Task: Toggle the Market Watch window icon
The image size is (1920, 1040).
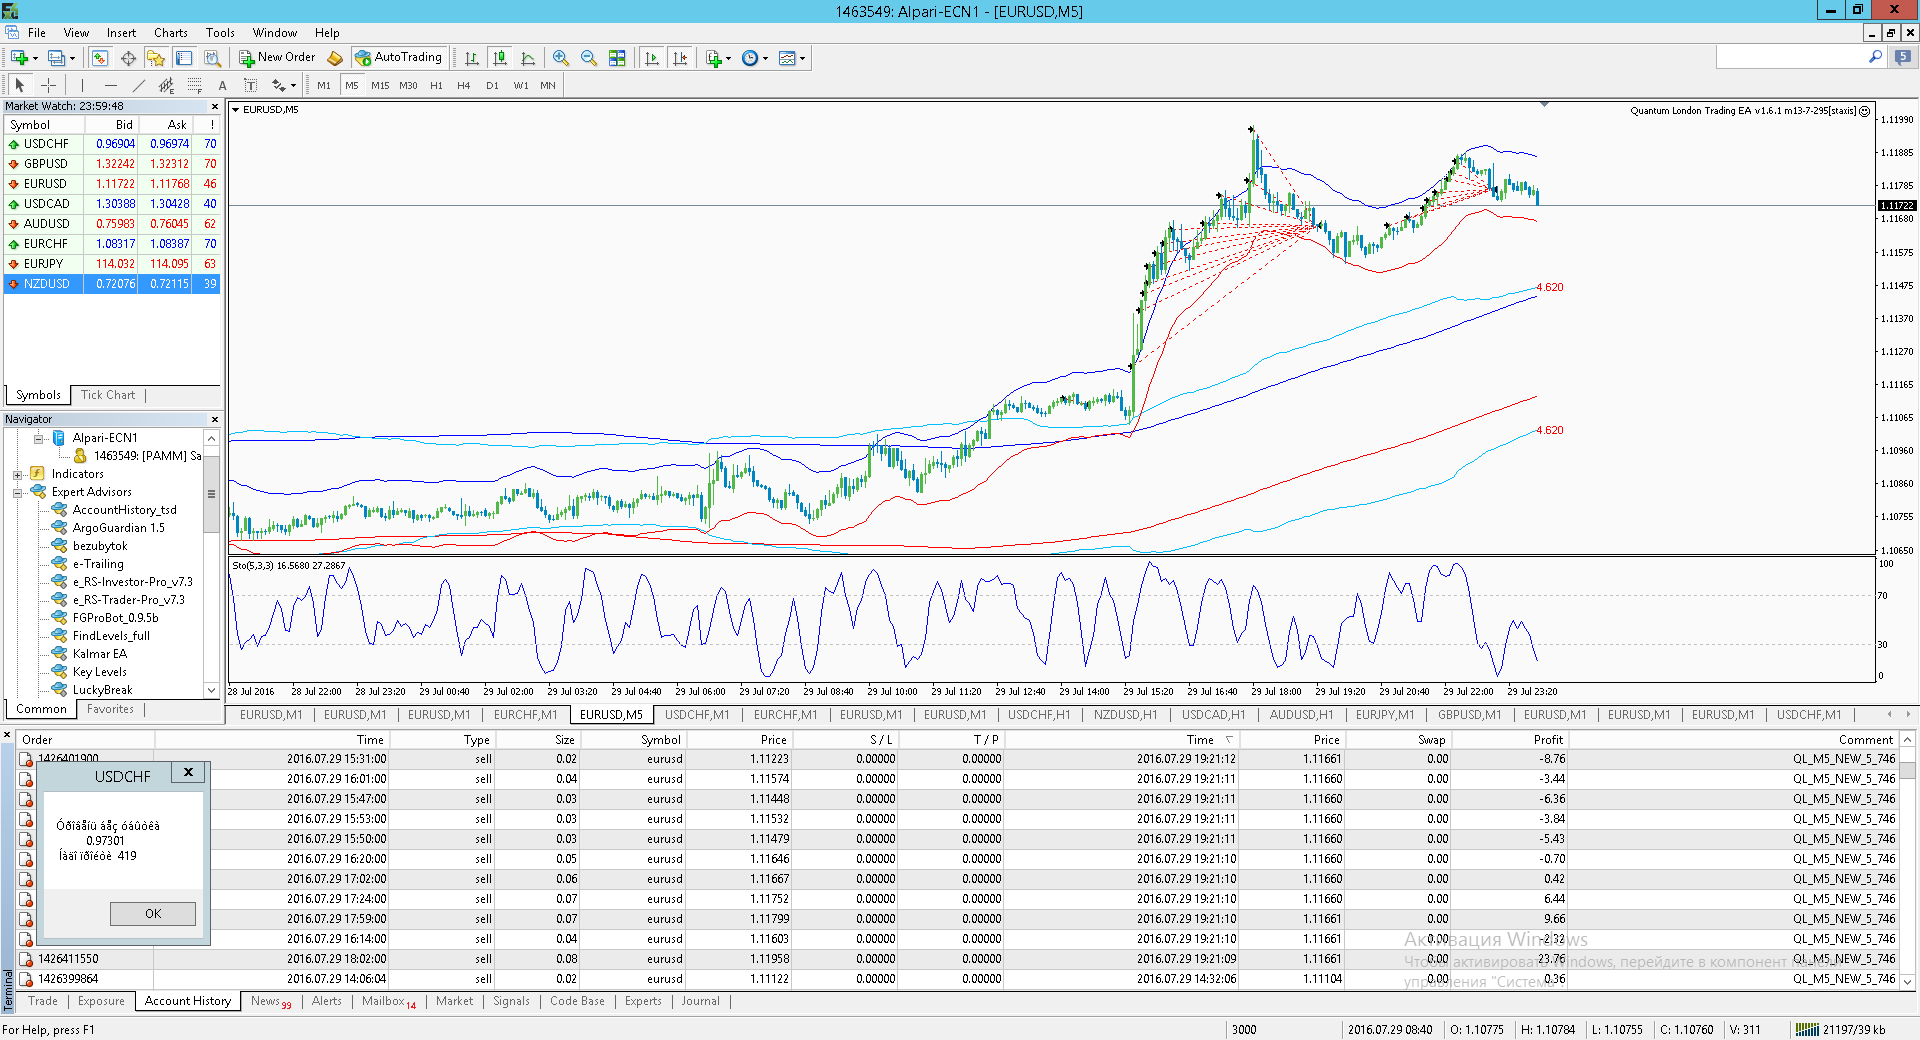Action: pos(100,58)
